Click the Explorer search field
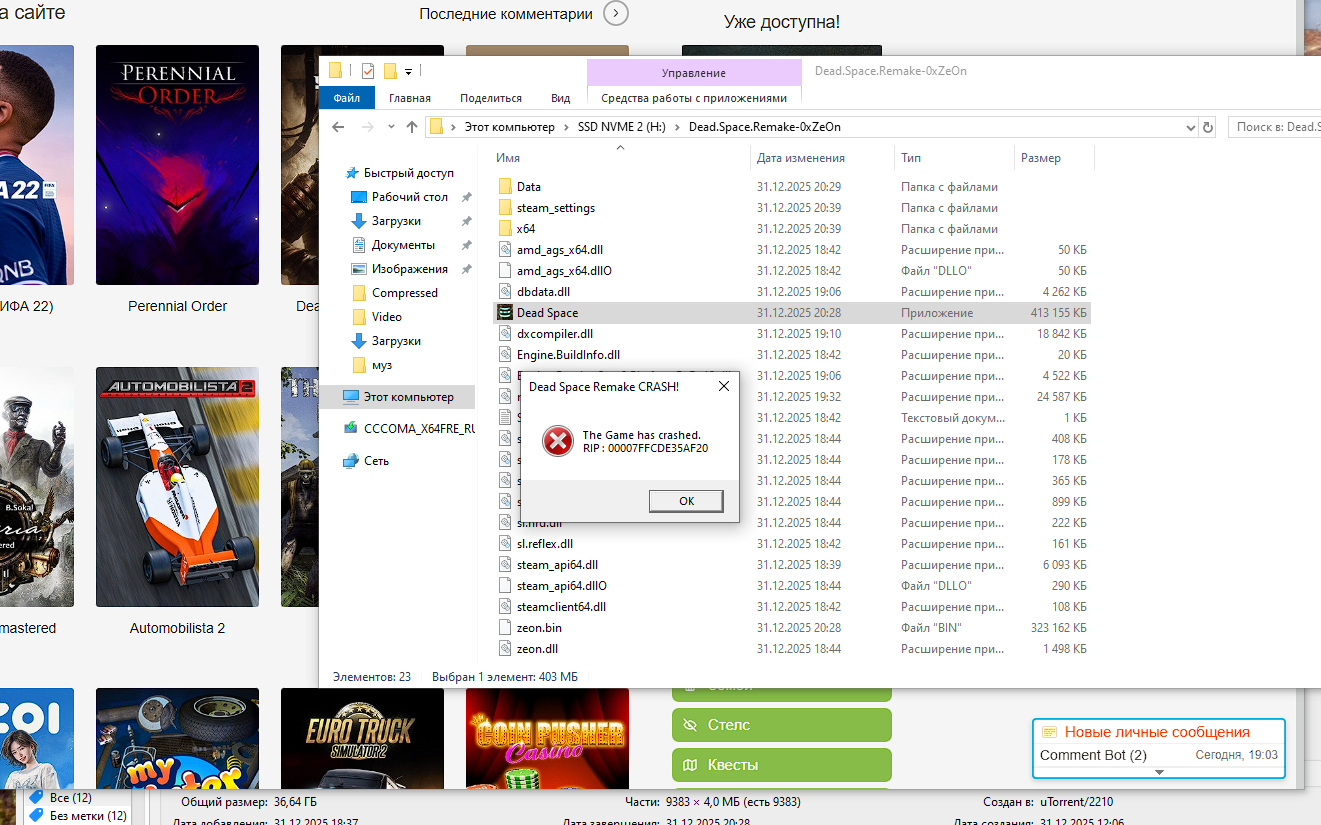The image size is (1321, 825). point(1275,127)
